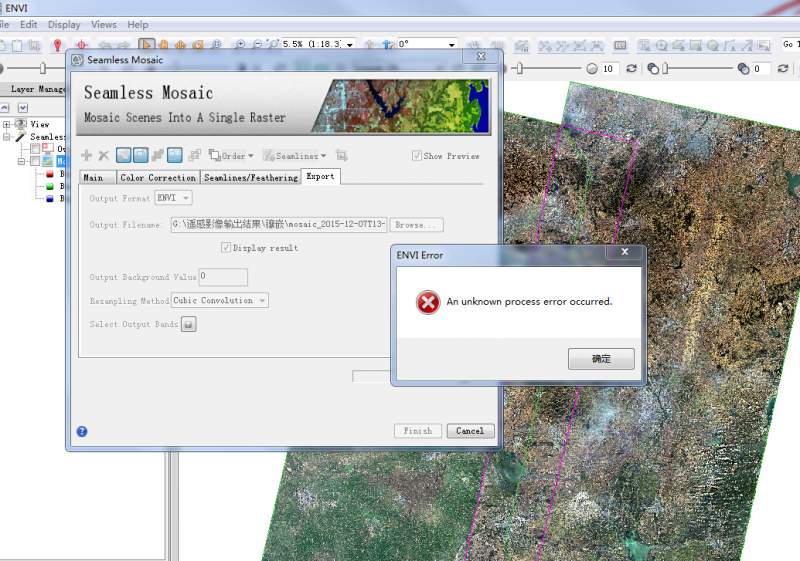
Task: Toggle visibility checkbox of the highlighted mosaic layer
Action: point(35,161)
